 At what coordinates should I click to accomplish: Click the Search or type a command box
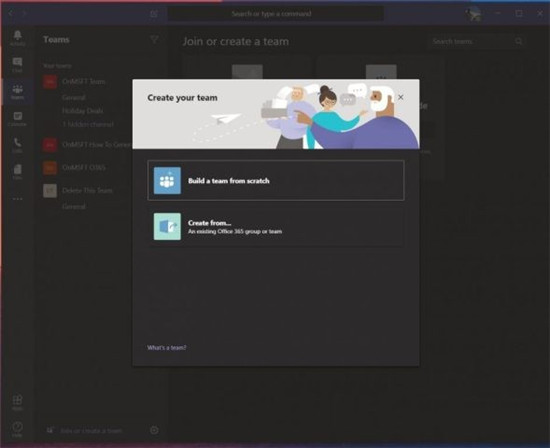(275, 14)
